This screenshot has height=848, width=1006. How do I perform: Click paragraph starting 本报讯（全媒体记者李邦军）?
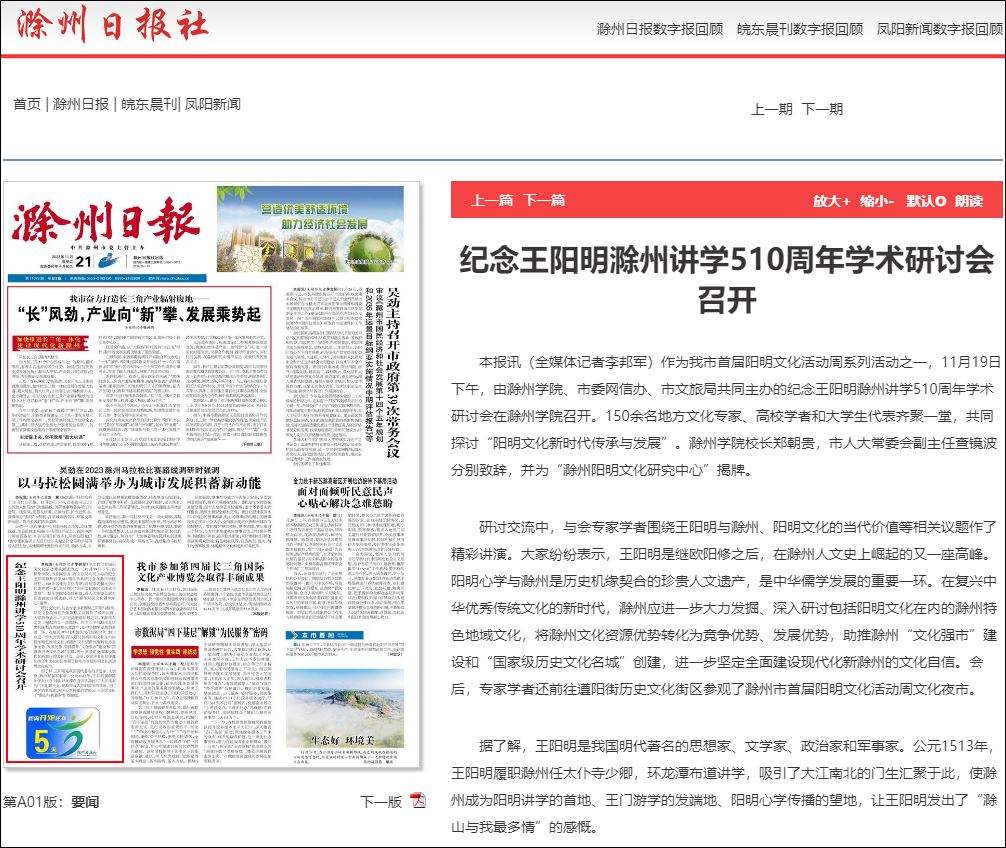click(726, 416)
